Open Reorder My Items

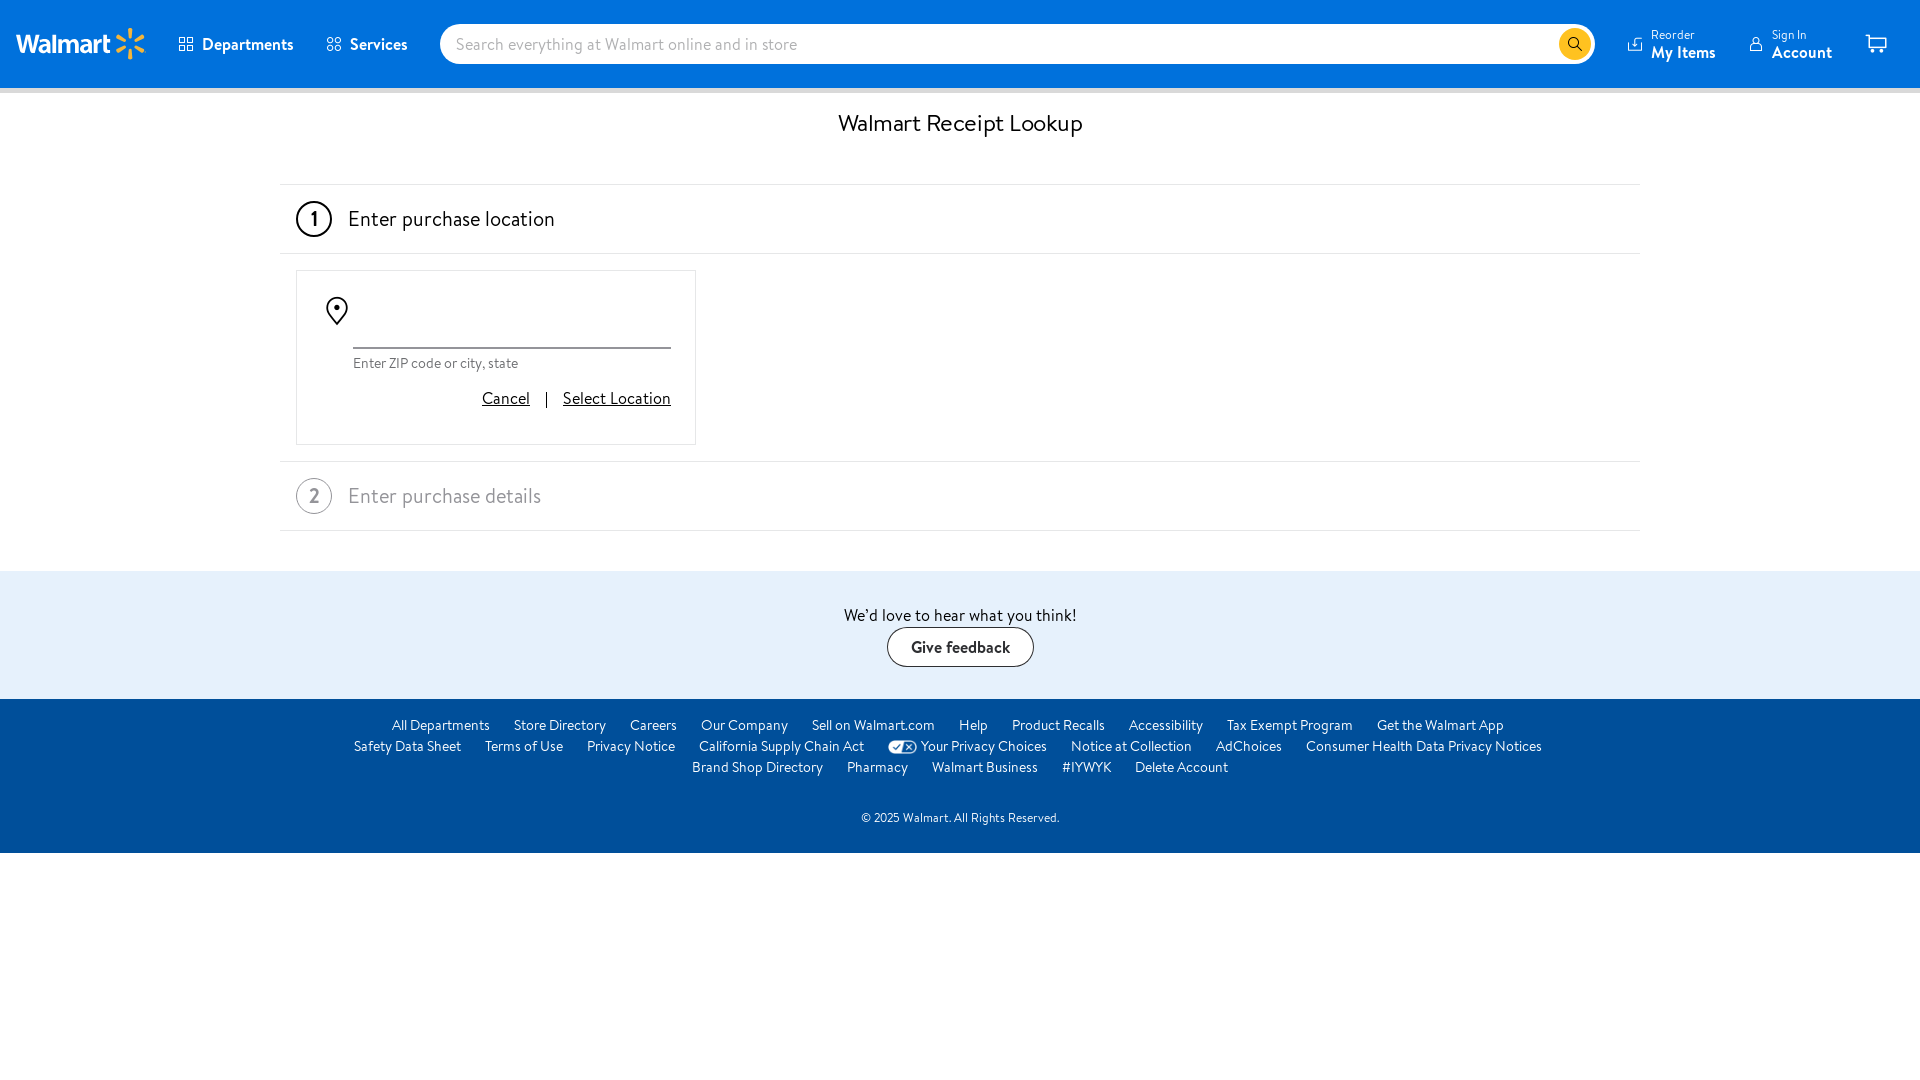click(x=1671, y=44)
